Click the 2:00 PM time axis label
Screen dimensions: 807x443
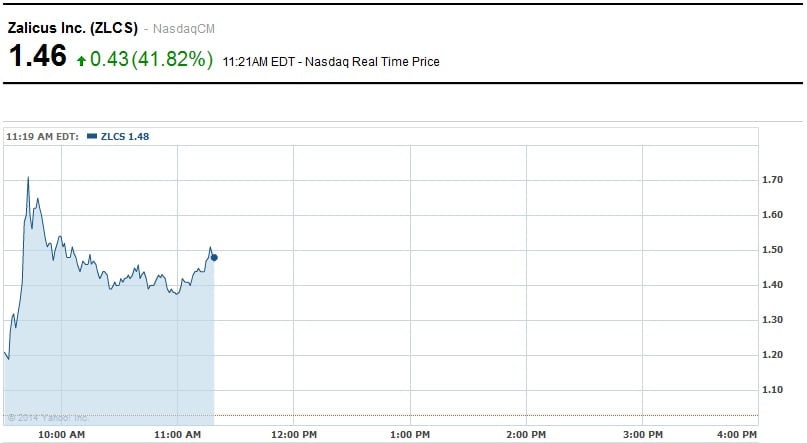point(525,435)
